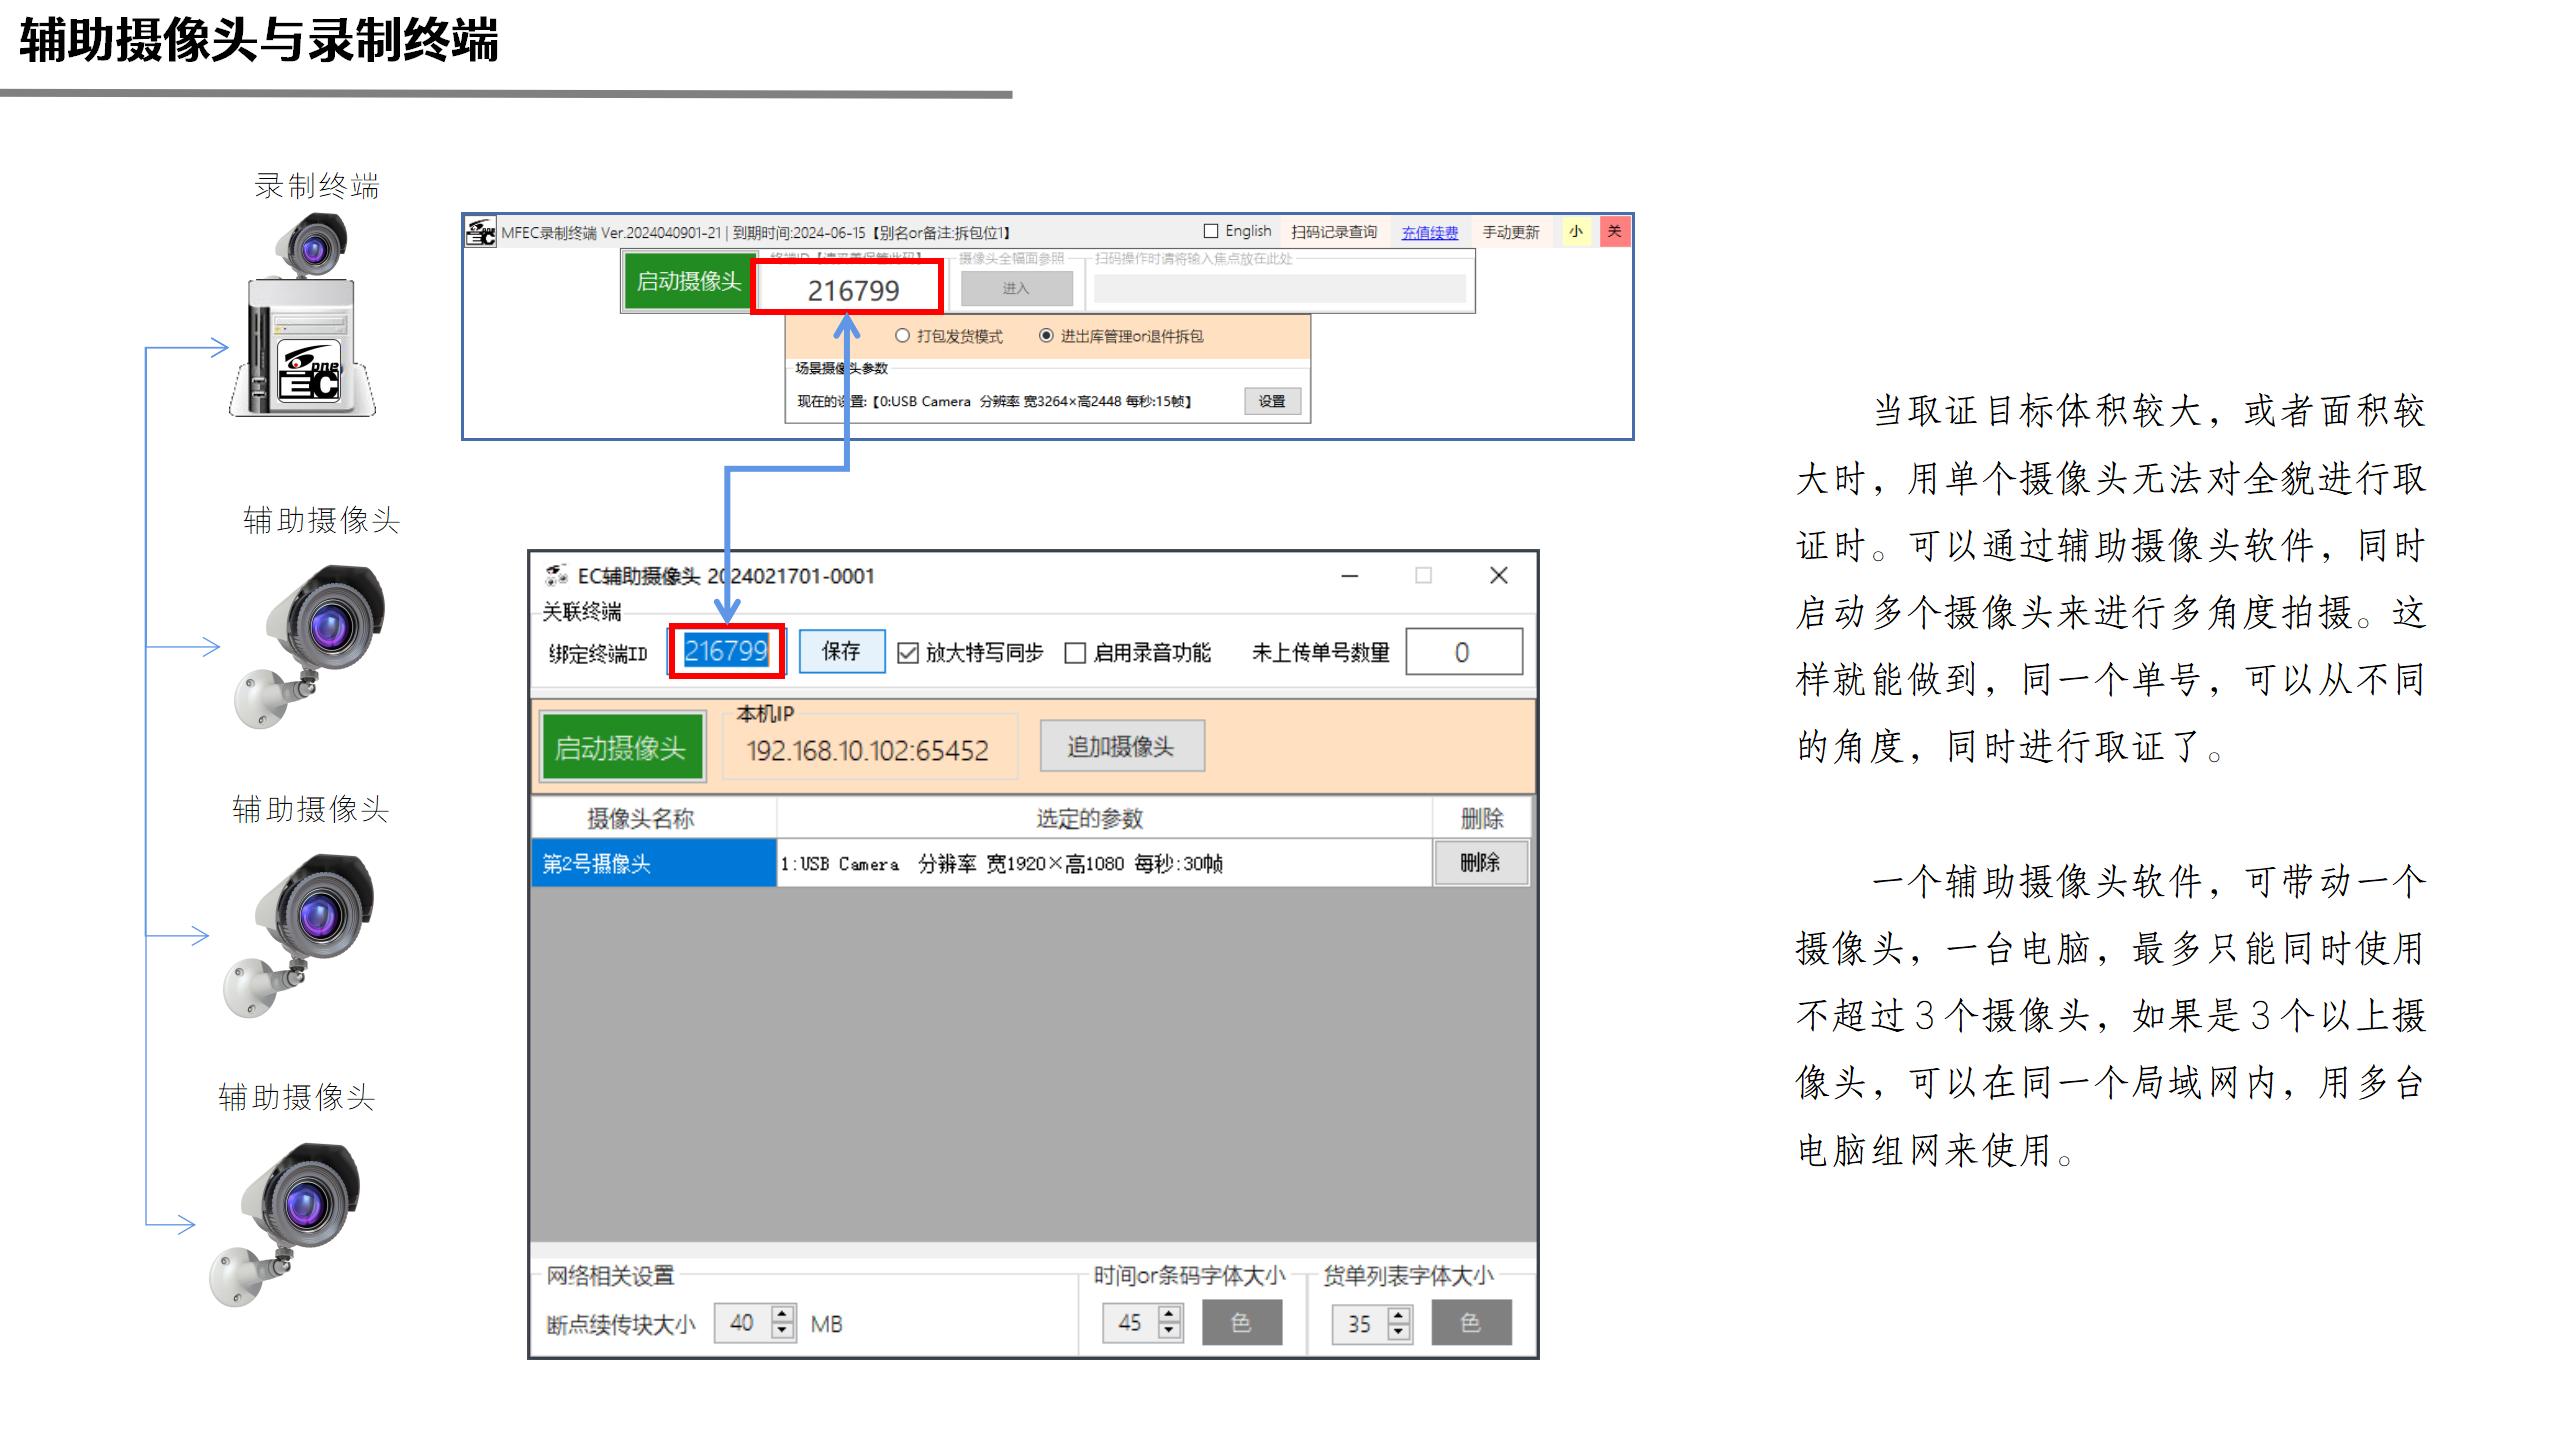This screenshot has height=1440, width=2560.
Task: Click the EC auxiliary camera window icon
Action: coord(556,576)
